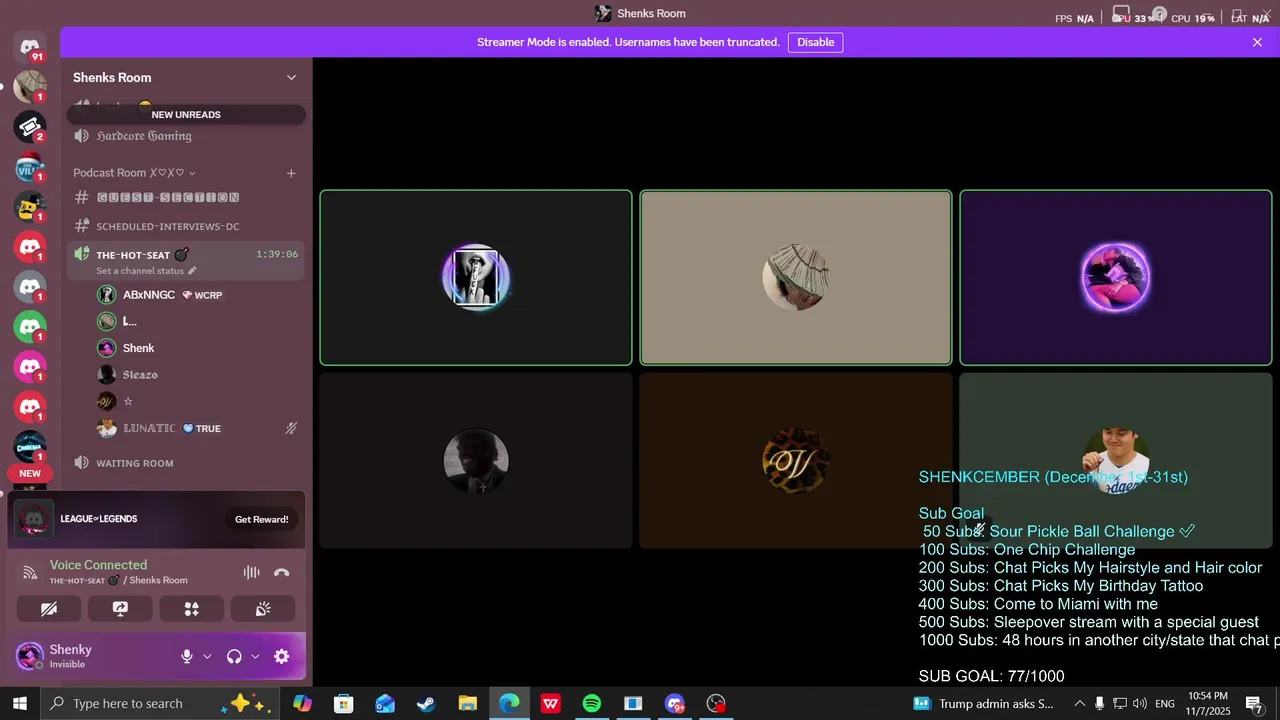Open Microsoft Store from taskbar
Image resolution: width=1280 pixels, height=720 pixels.
pos(344,703)
